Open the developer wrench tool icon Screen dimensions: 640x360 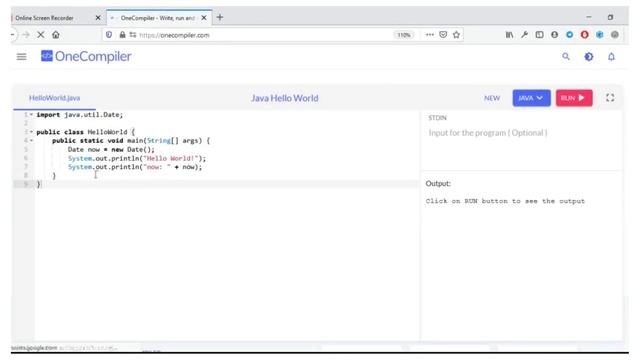(x=524, y=35)
